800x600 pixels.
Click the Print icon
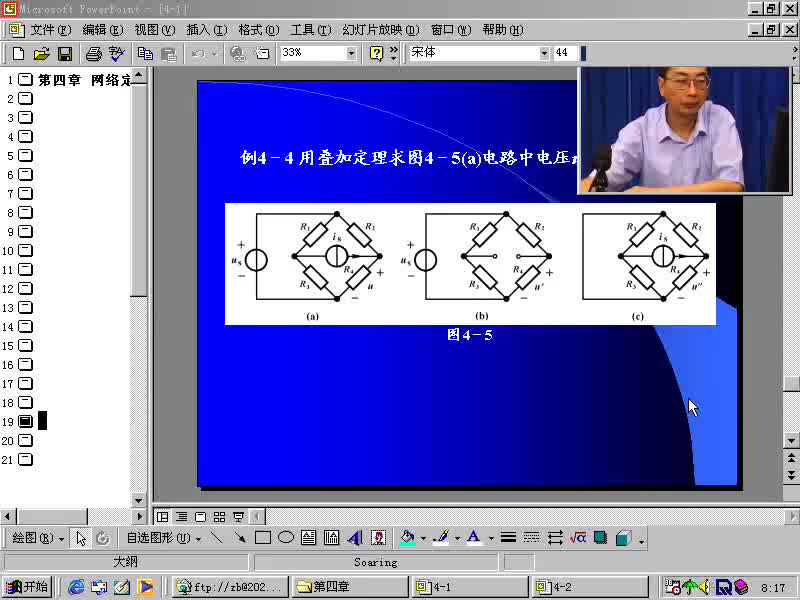coord(94,53)
